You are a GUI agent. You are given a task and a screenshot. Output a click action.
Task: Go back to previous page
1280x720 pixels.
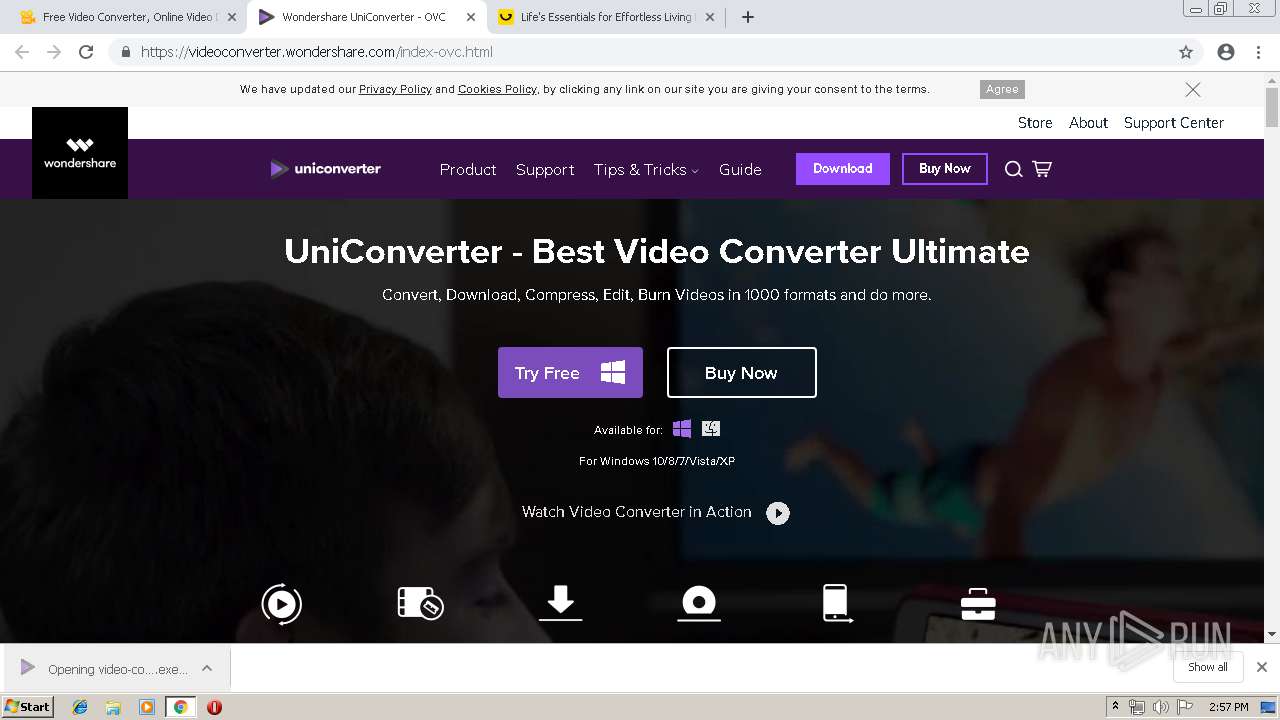(22, 52)
